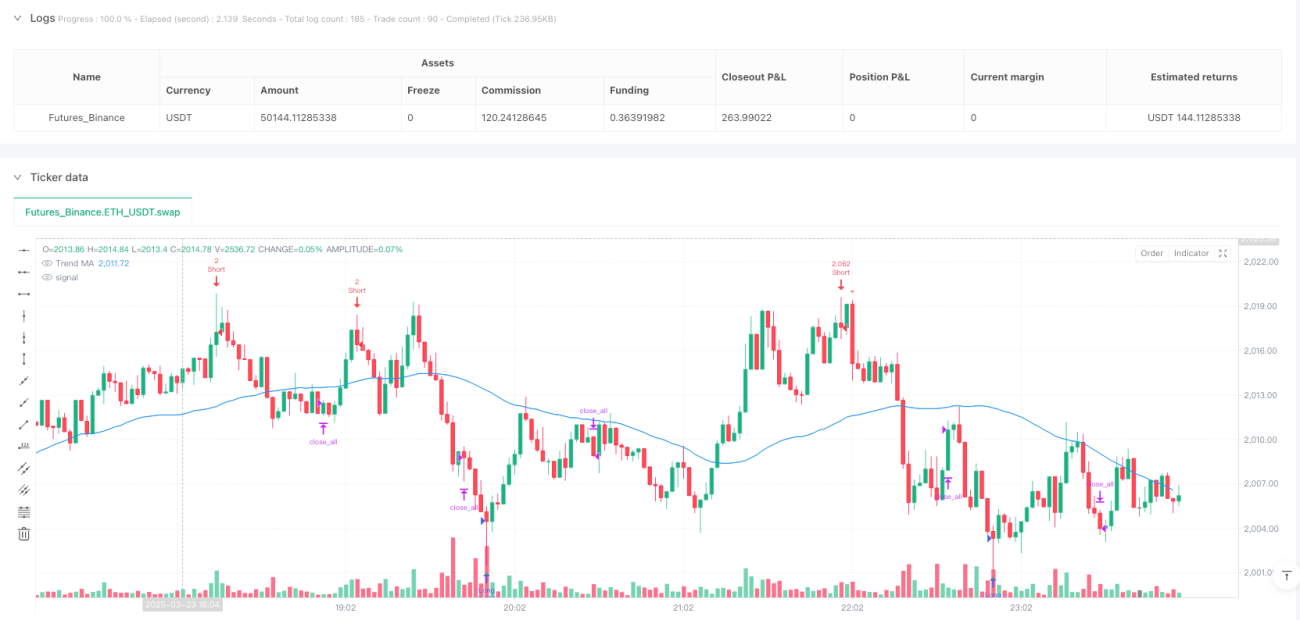
Task: Click the Estimated returns column header
Action: tap(1194, 77)
